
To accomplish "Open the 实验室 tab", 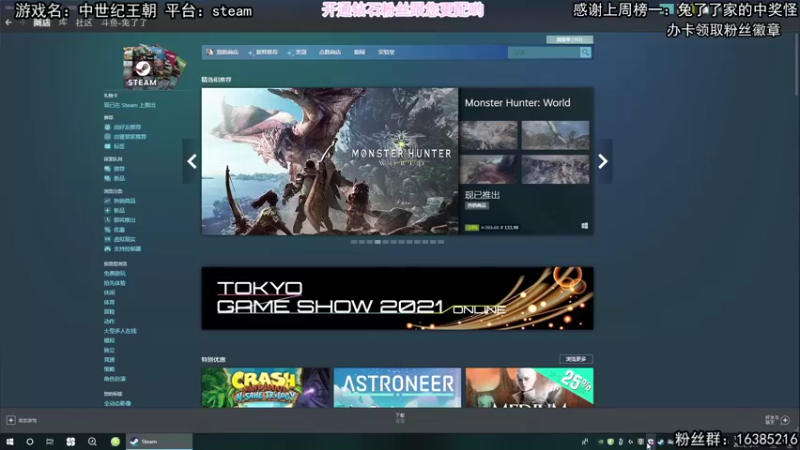I will click(386, 52).
